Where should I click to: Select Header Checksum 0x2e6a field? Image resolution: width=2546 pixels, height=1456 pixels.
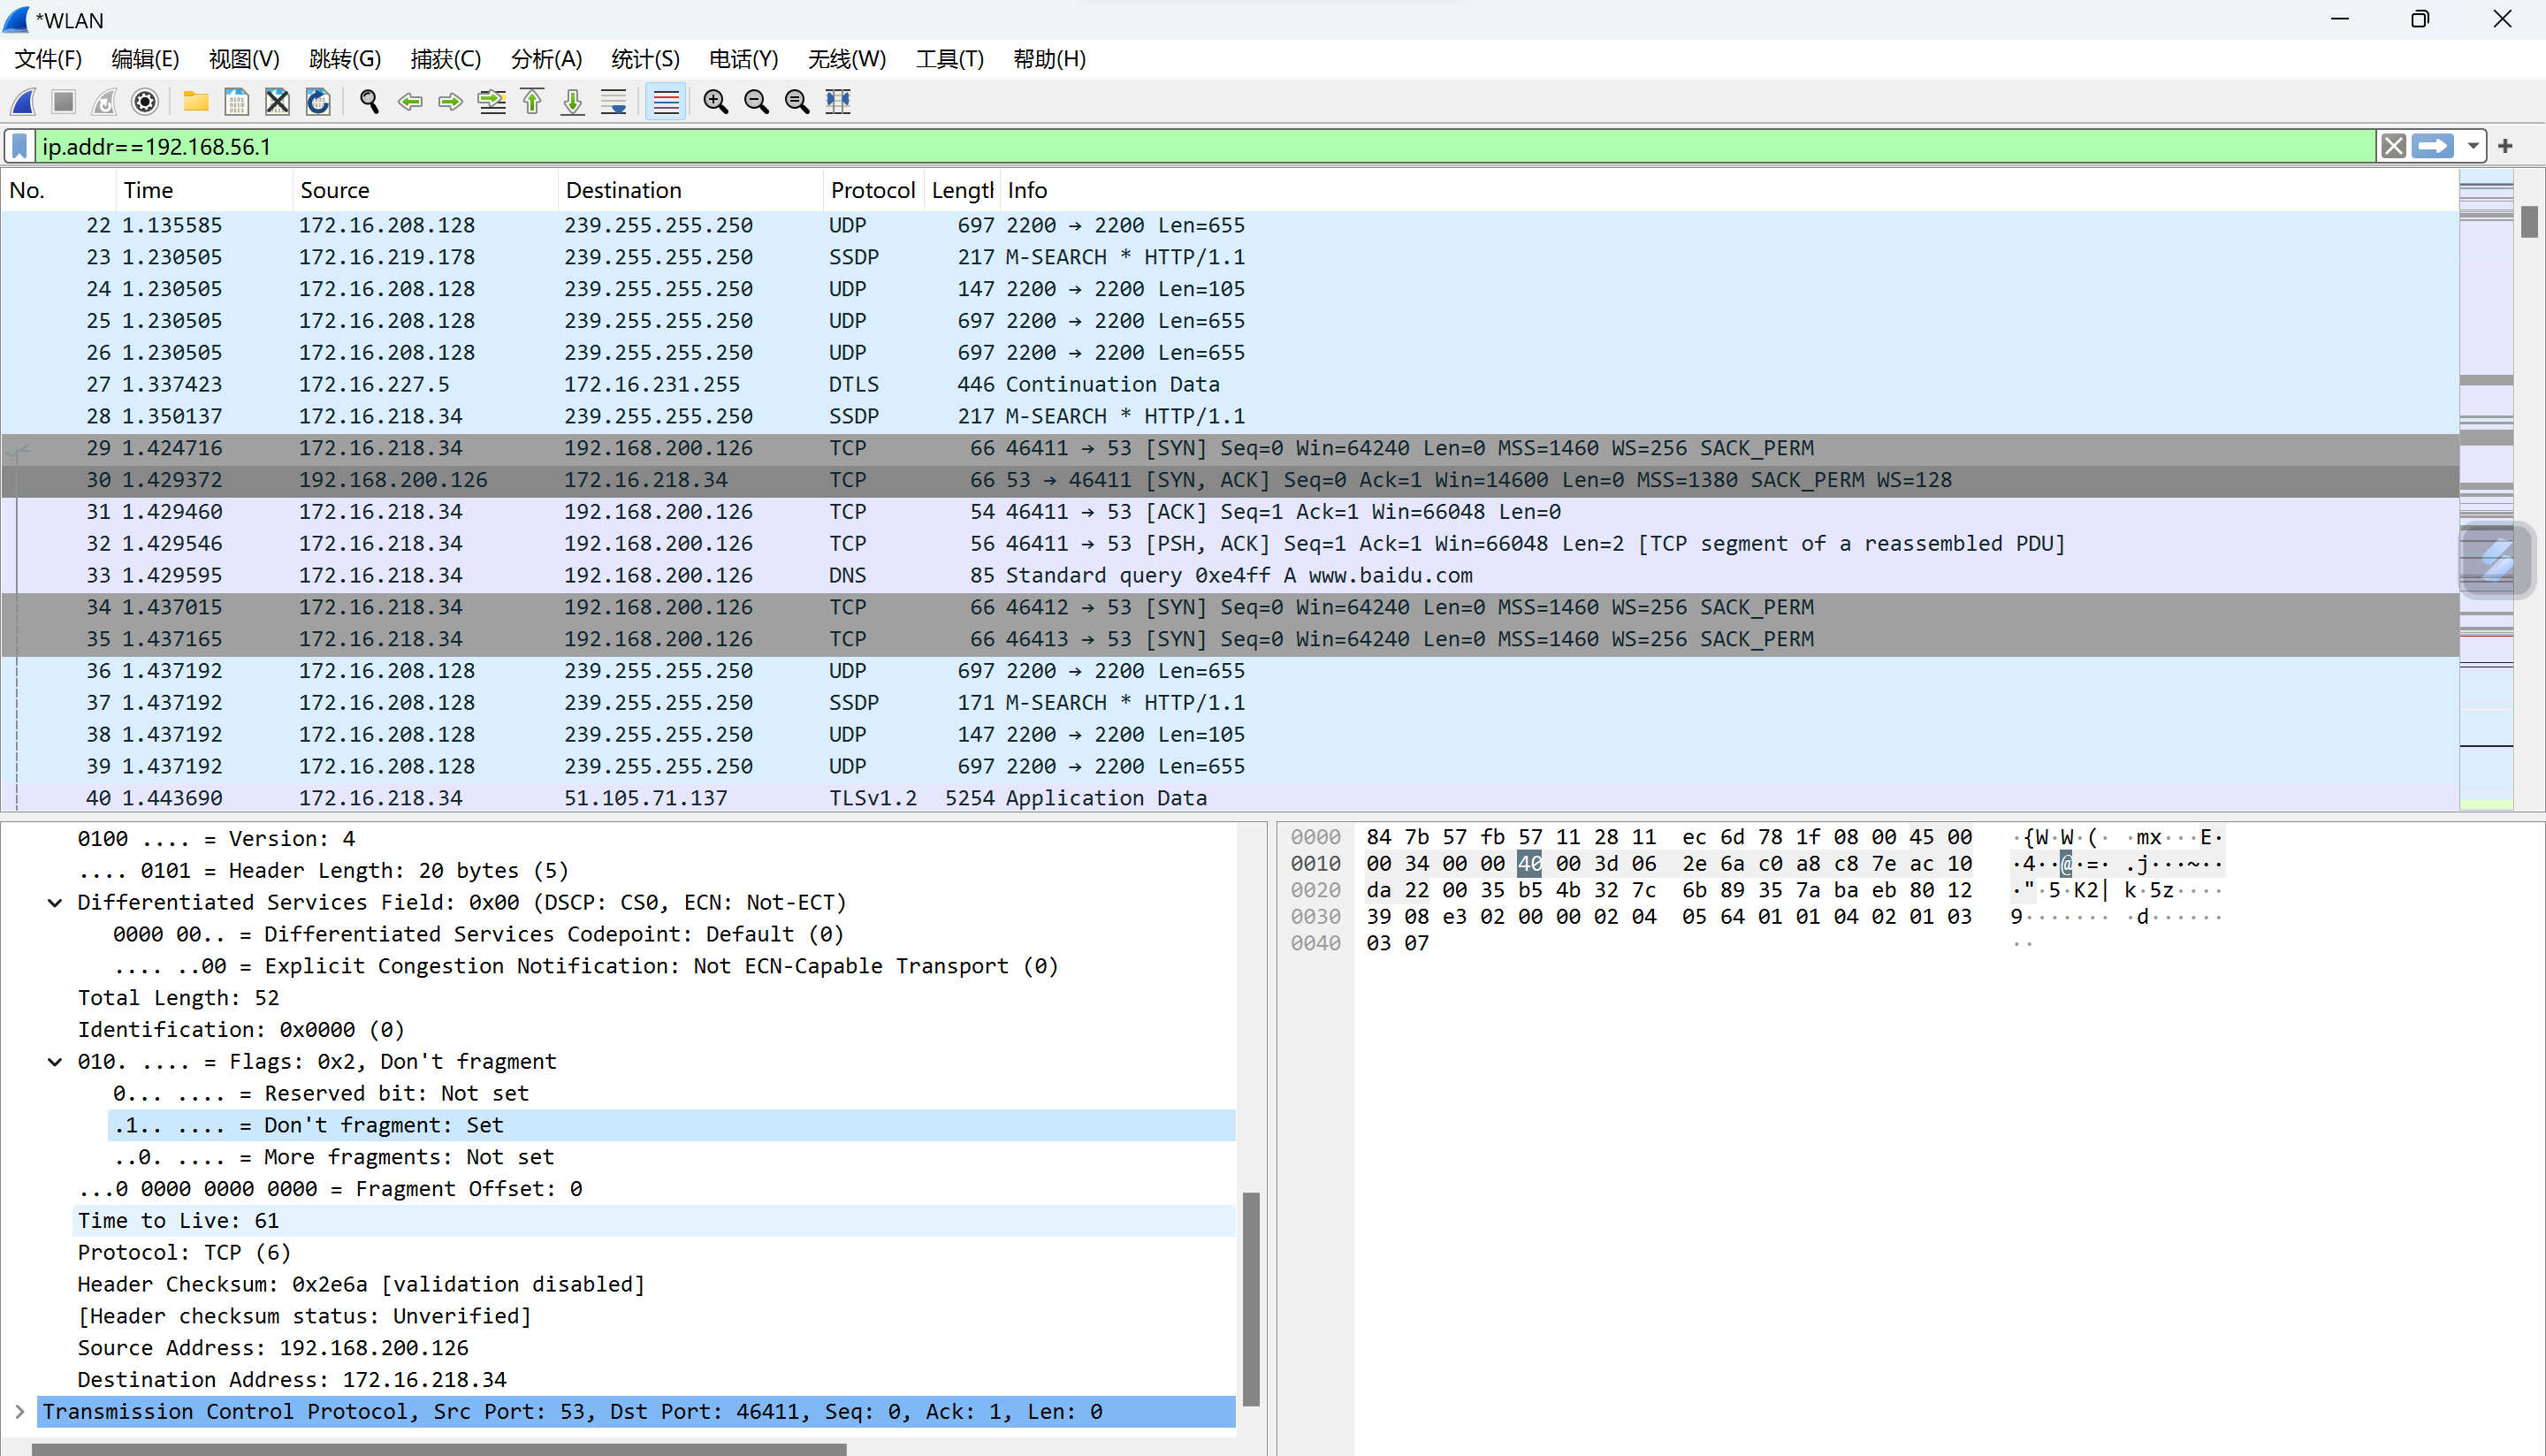[655, 1284]
